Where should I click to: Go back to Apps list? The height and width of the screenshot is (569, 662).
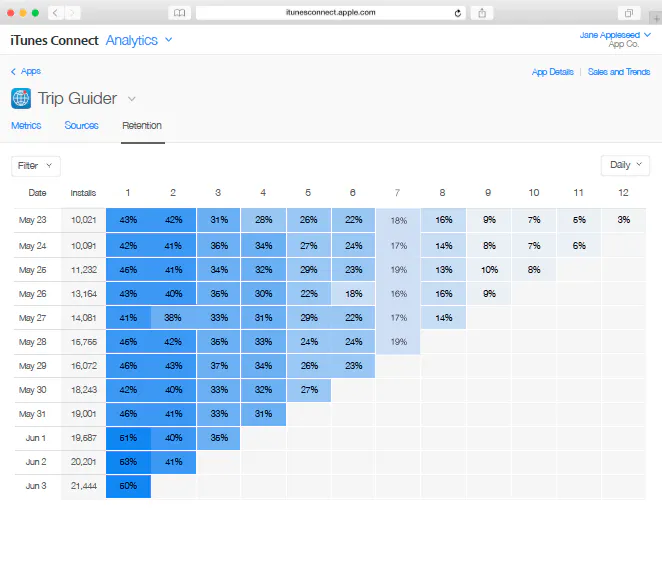(26, 72)
